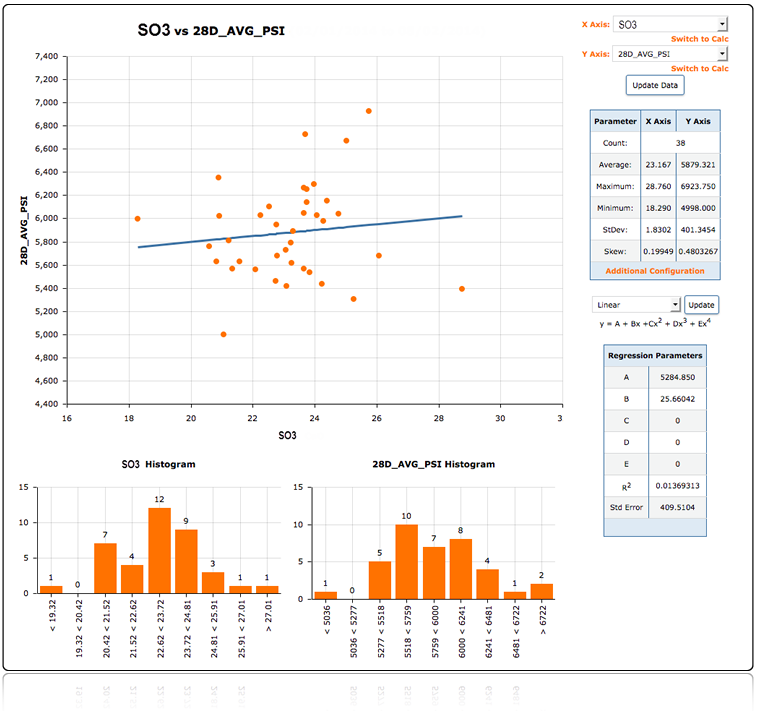The image size is (757, 711).
Task: Click 28D_AVG_PSI histogram bar with count 8
Action: click(460, 565)
